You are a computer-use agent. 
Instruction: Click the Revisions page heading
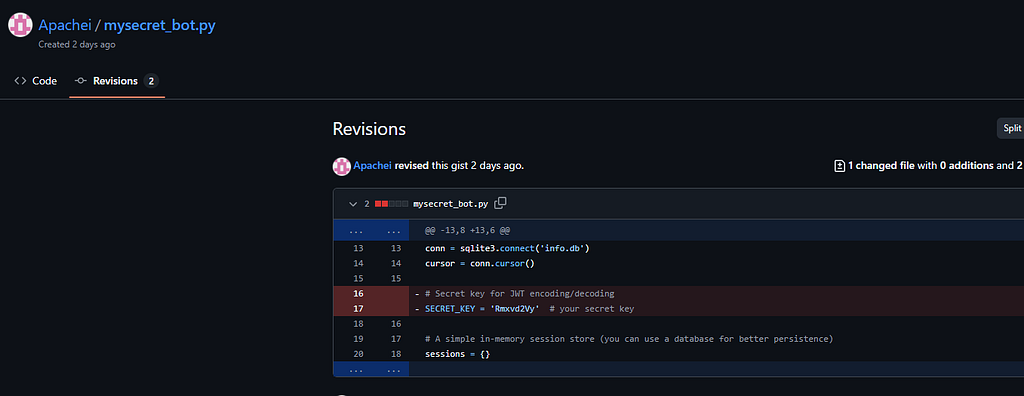point(369,129)
